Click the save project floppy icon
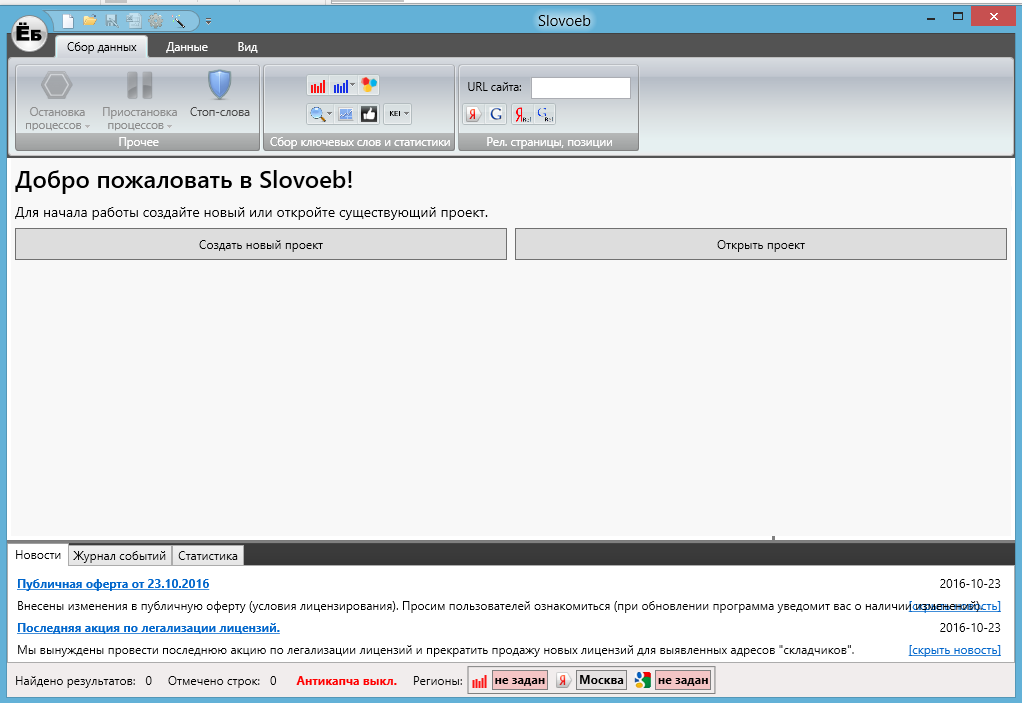Screen dimensions: 1022x703 112,21
